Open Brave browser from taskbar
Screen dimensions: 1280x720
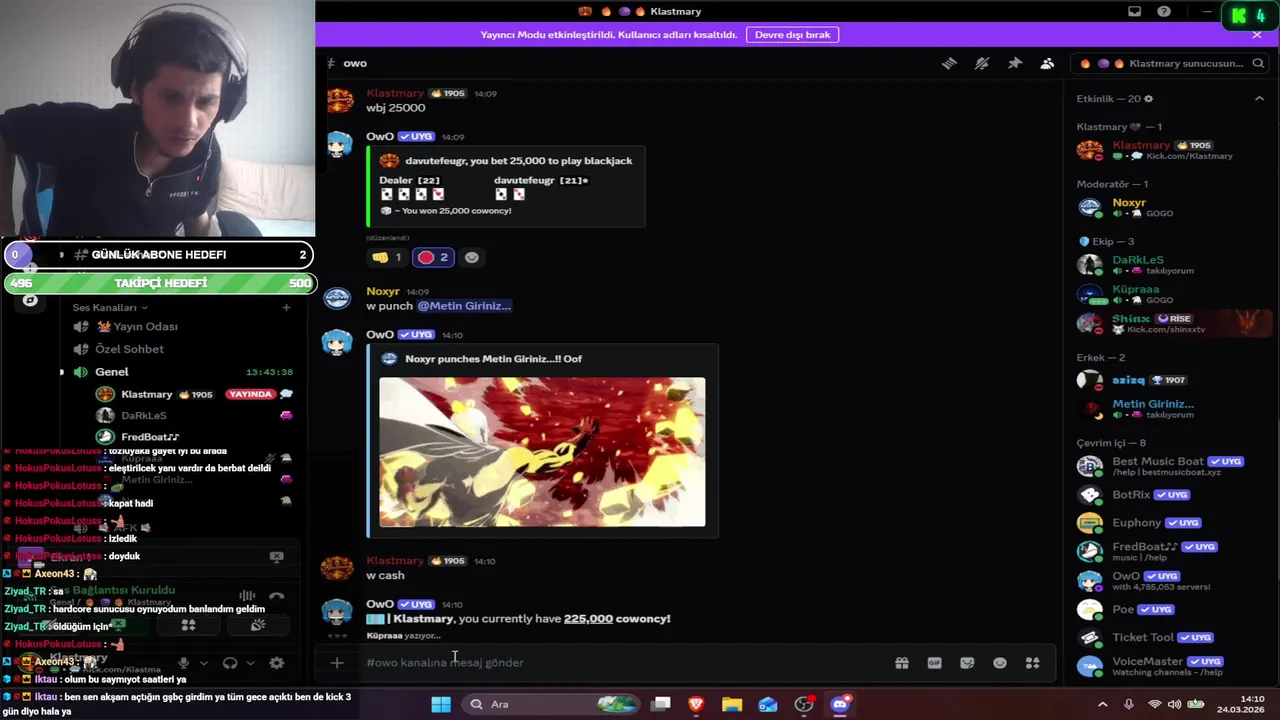point(696,704)
